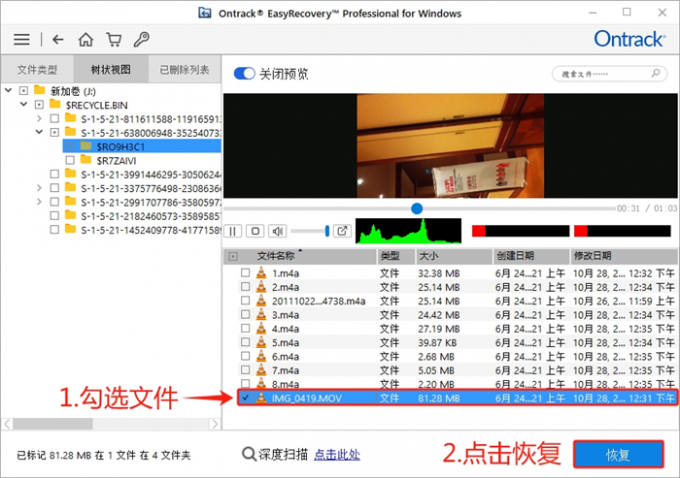680x478 pixels.
Task: Check the $R7ZAIVI folder checkbox
Action: pyautogui.click(x=70, y=160)
